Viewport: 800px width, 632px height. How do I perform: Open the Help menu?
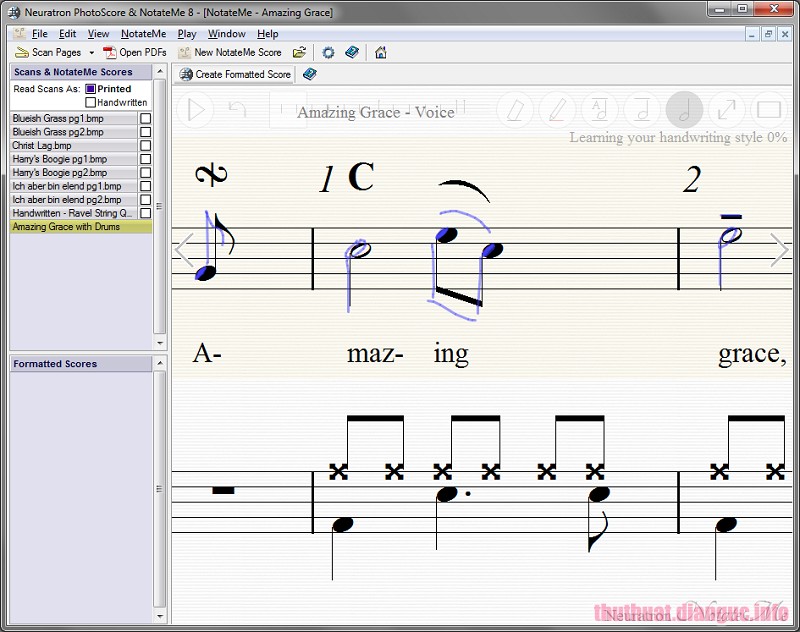267,34
